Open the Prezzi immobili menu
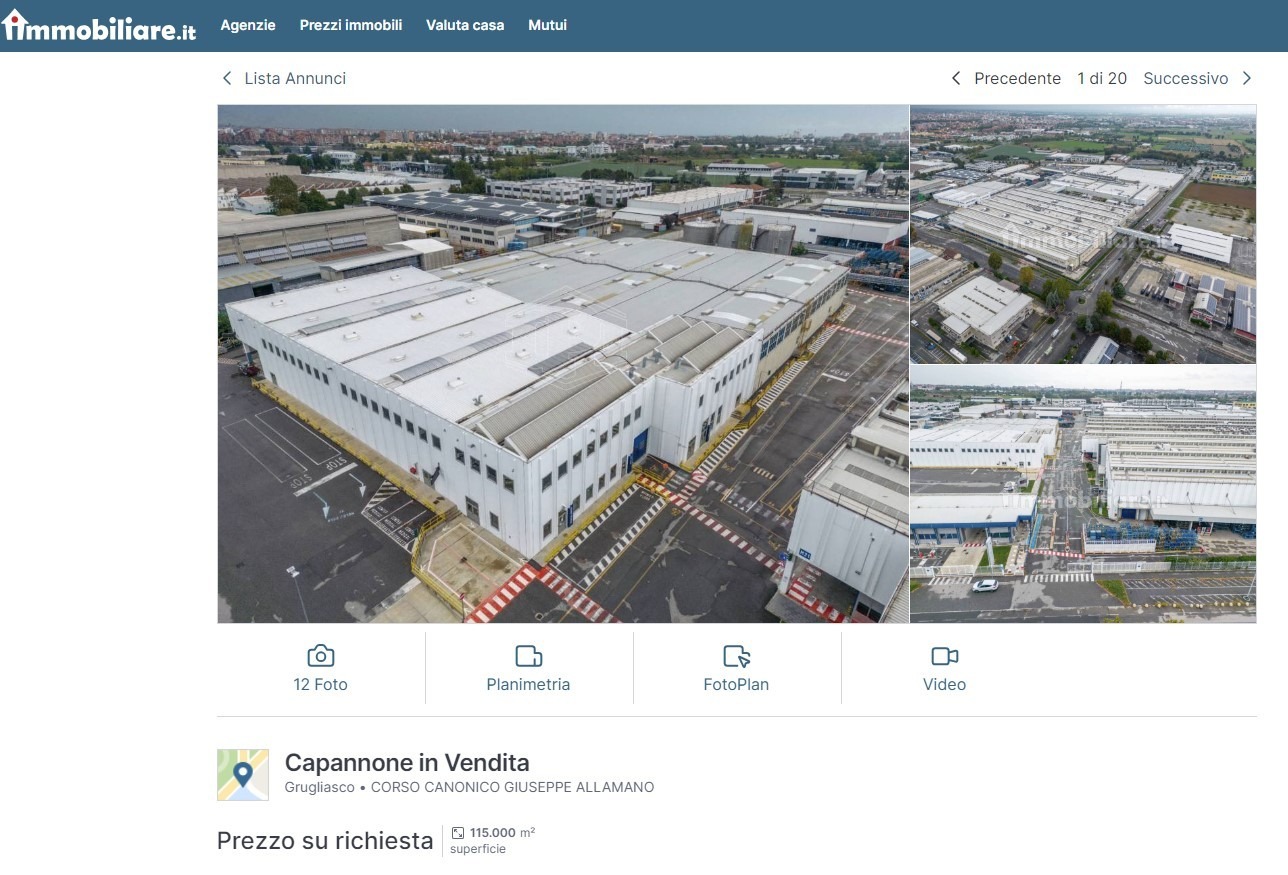Viewport: 1288px width, 875px height. [x=351, y=25]
